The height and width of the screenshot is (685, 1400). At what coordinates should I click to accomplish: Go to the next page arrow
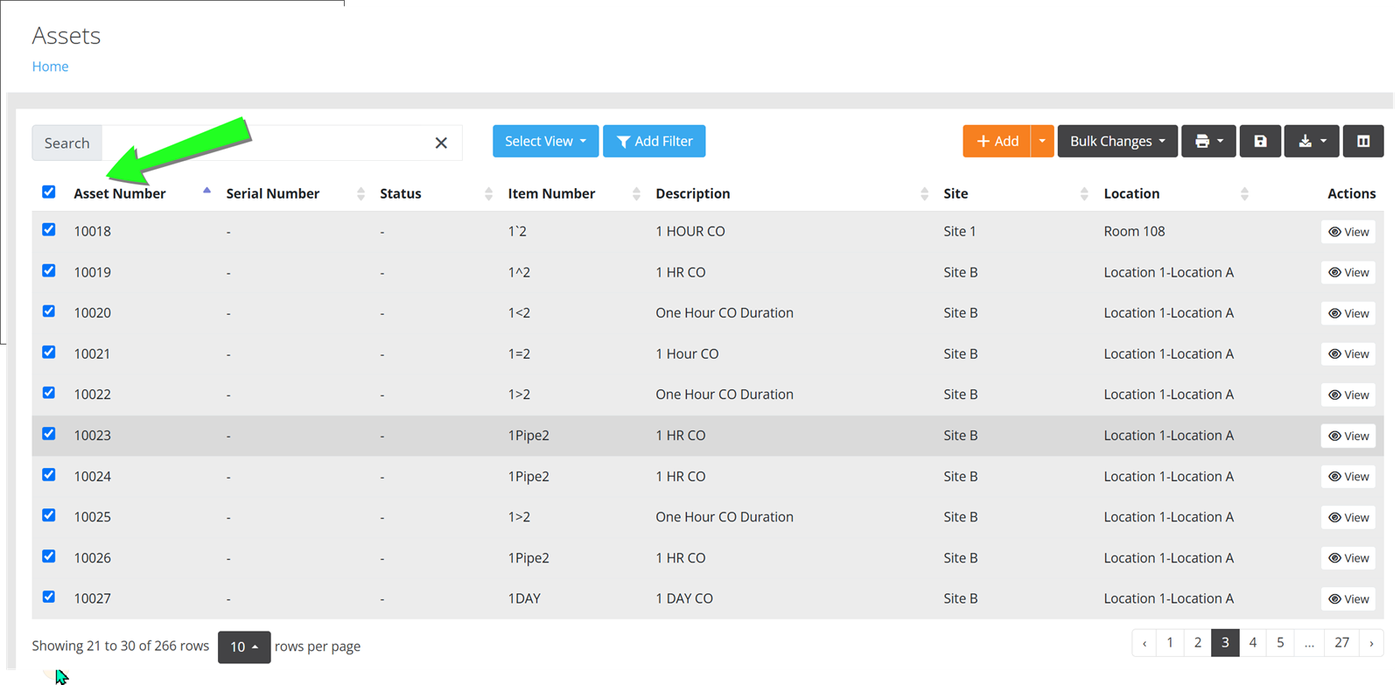coord(1371,643)
